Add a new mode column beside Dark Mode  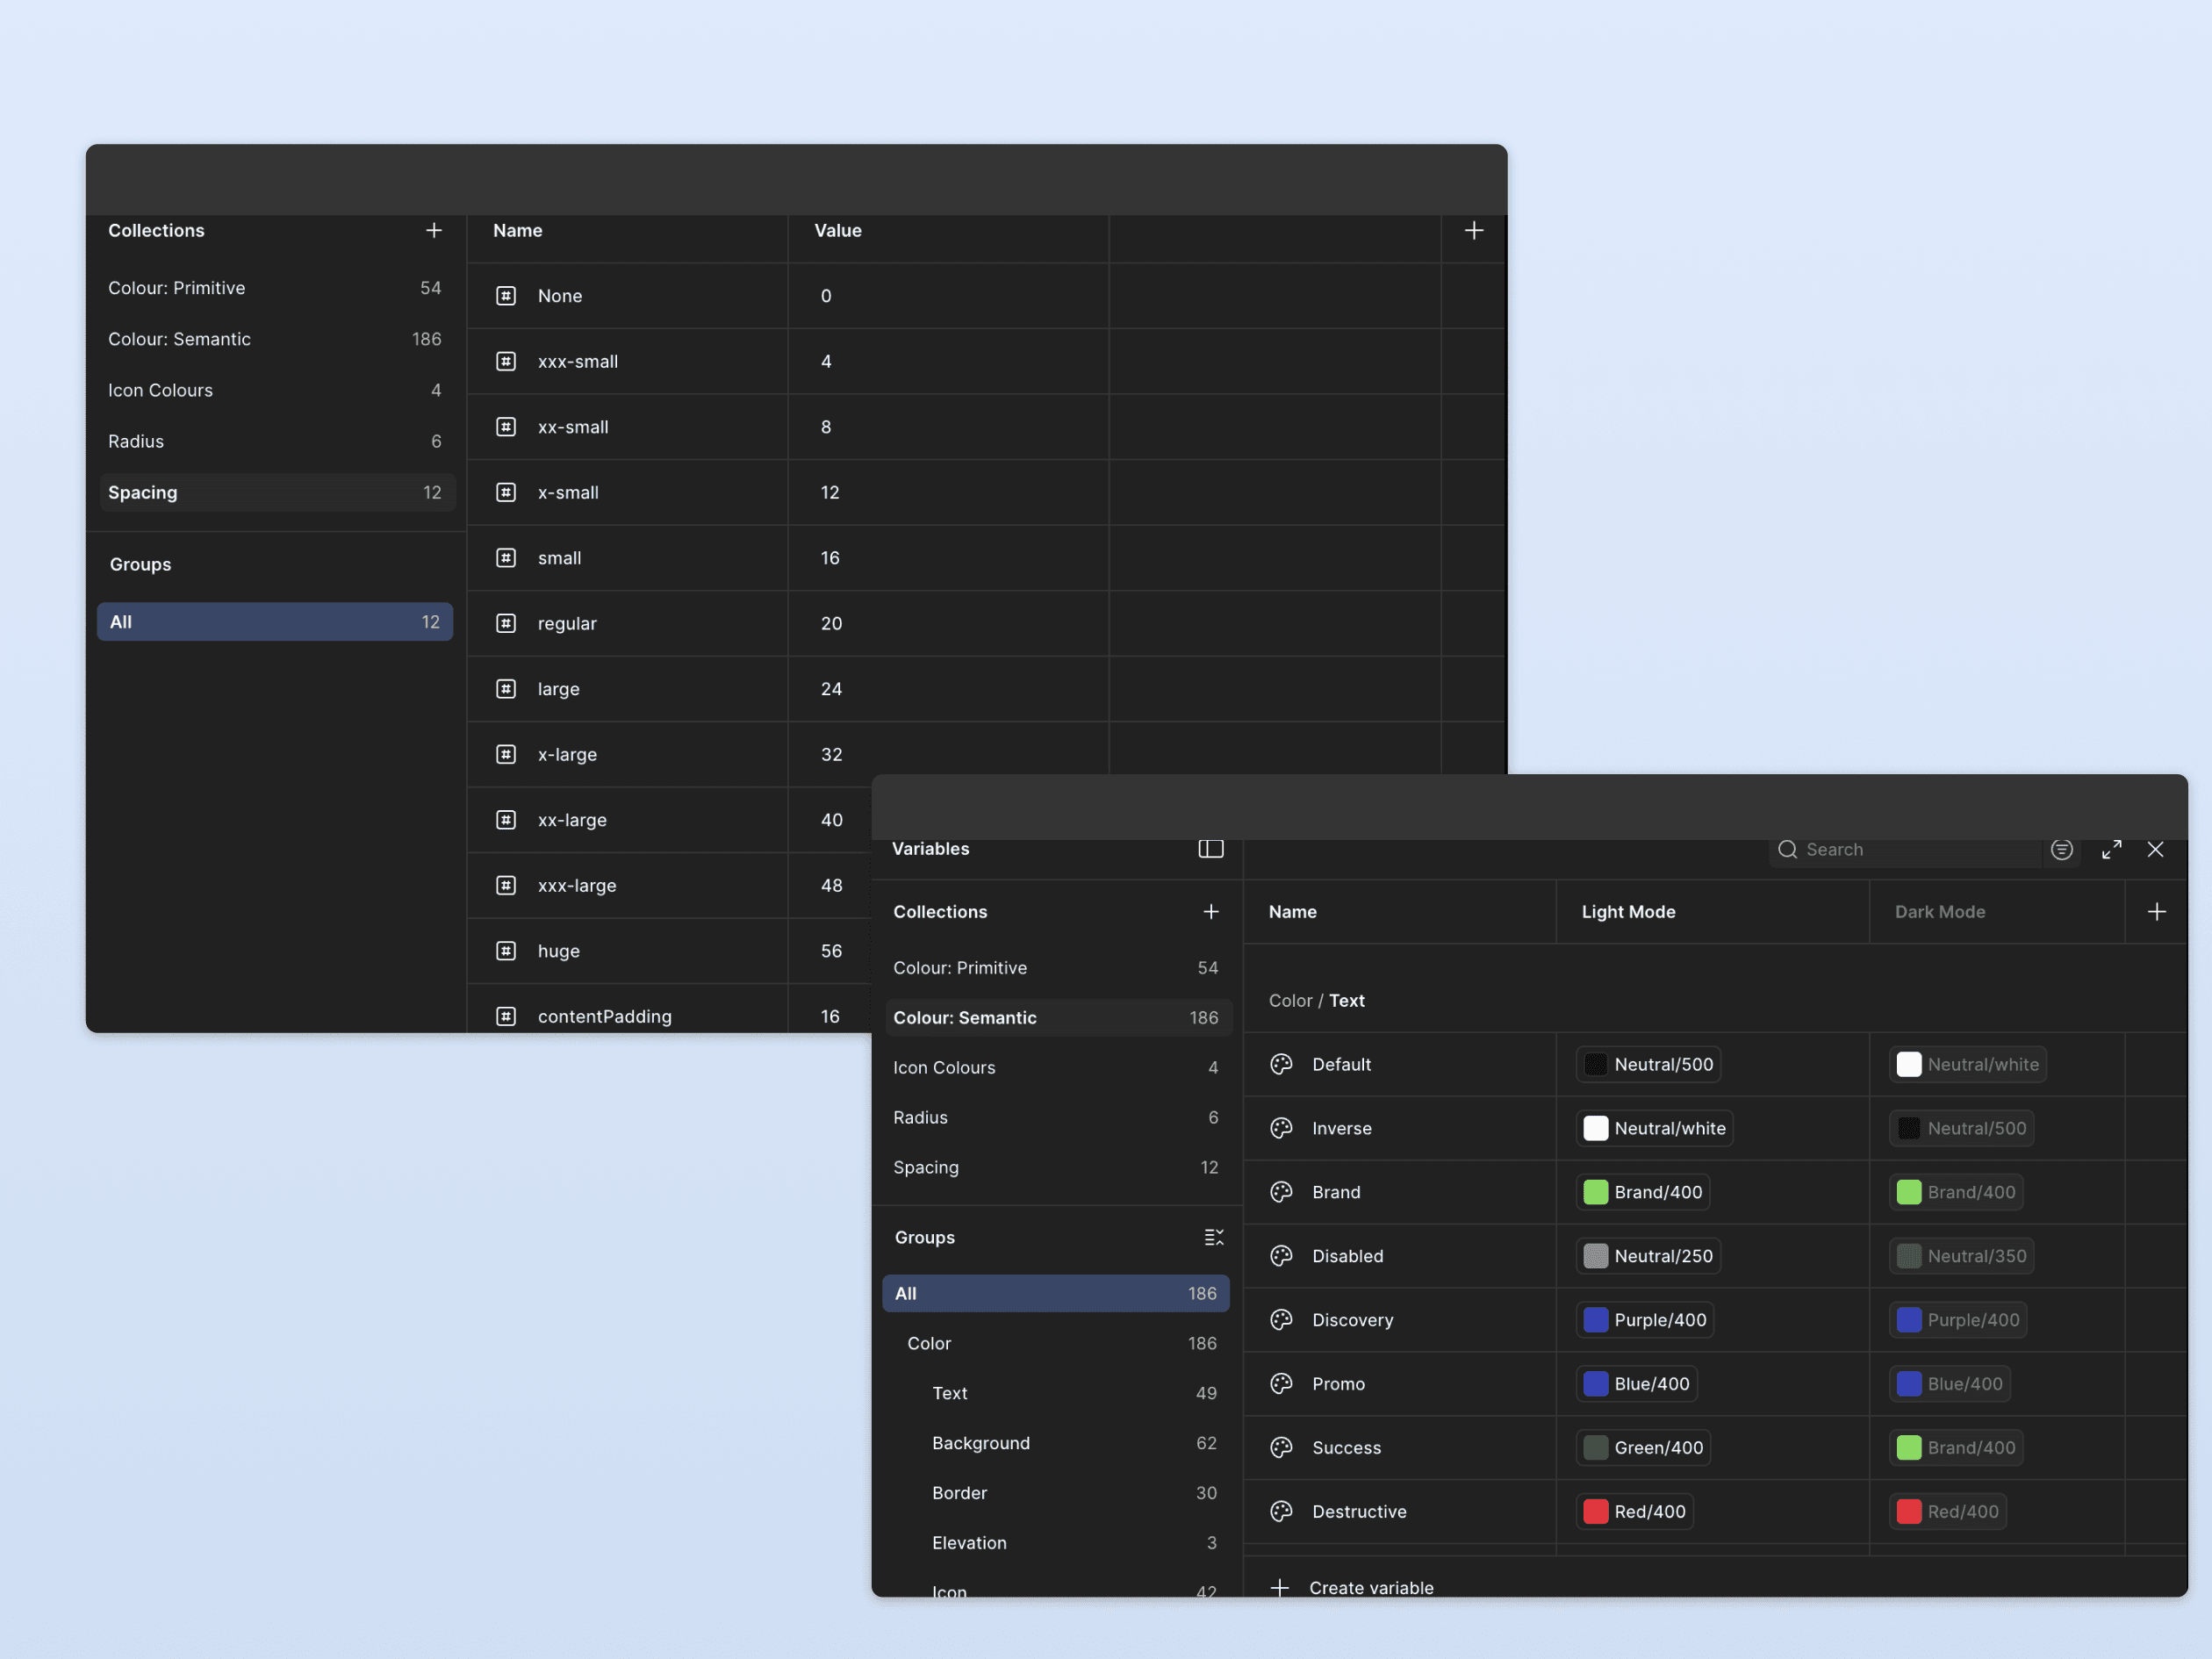[x=2156, y=911]
